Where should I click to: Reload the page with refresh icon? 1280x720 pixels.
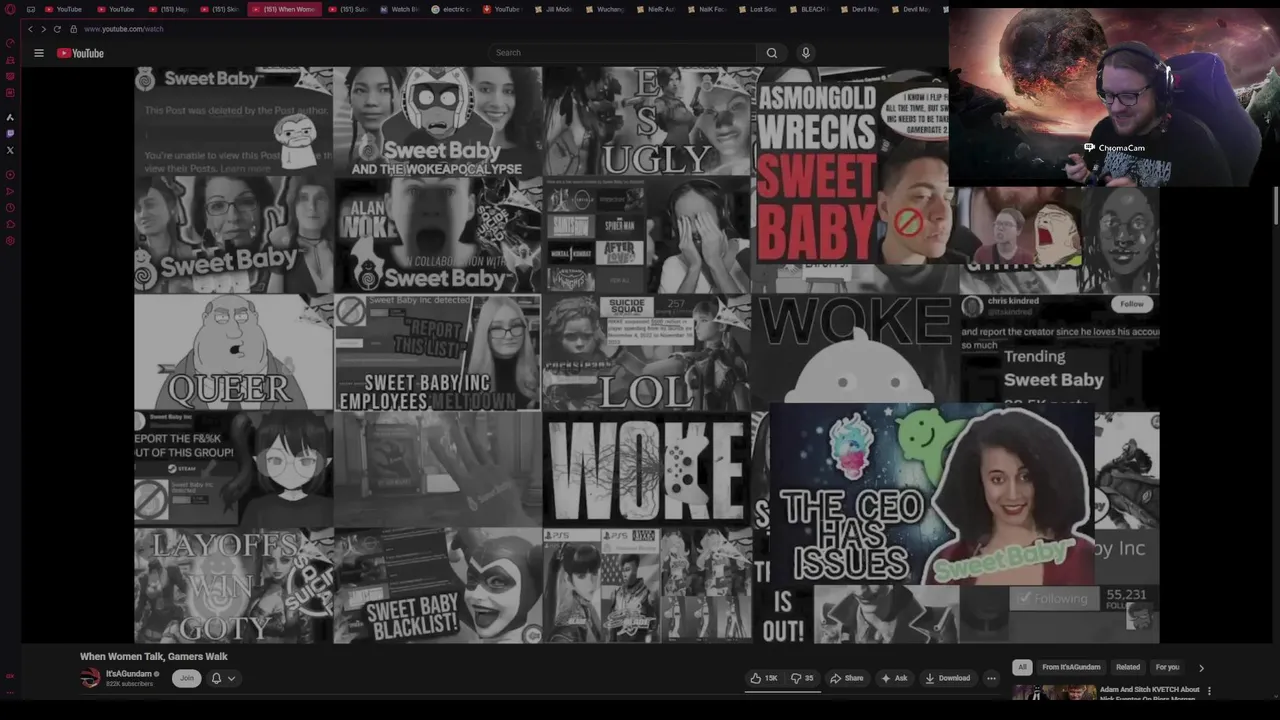pyautogui.click(x=57, y=29)
